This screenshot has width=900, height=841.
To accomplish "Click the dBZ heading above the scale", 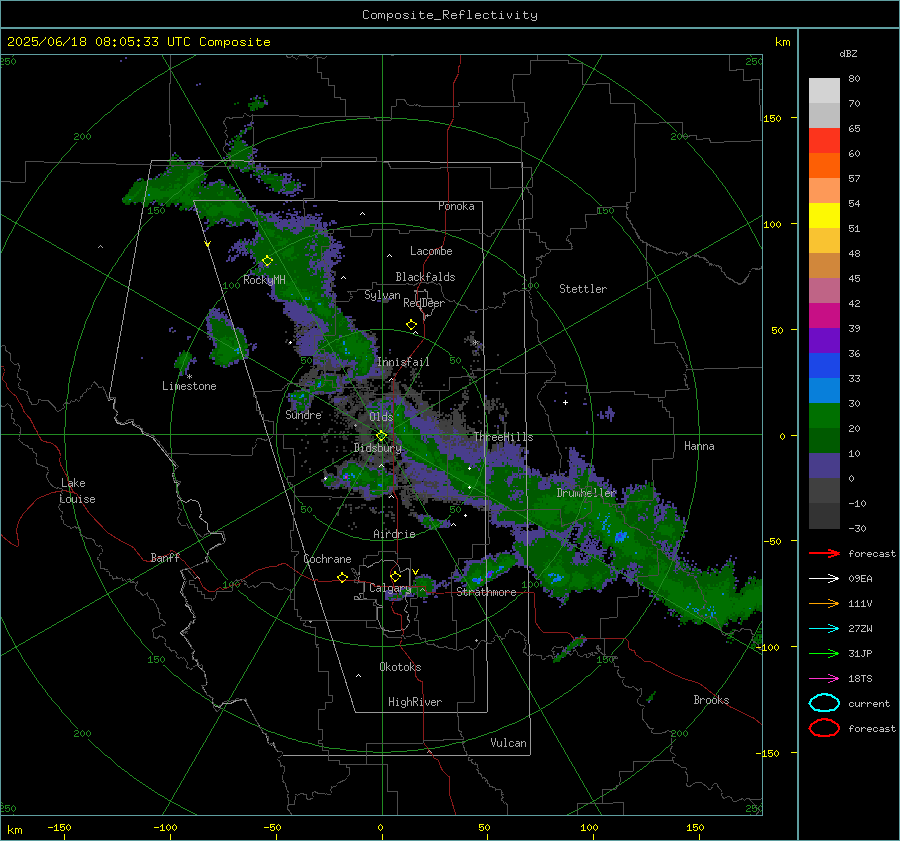I will [848, 53].
